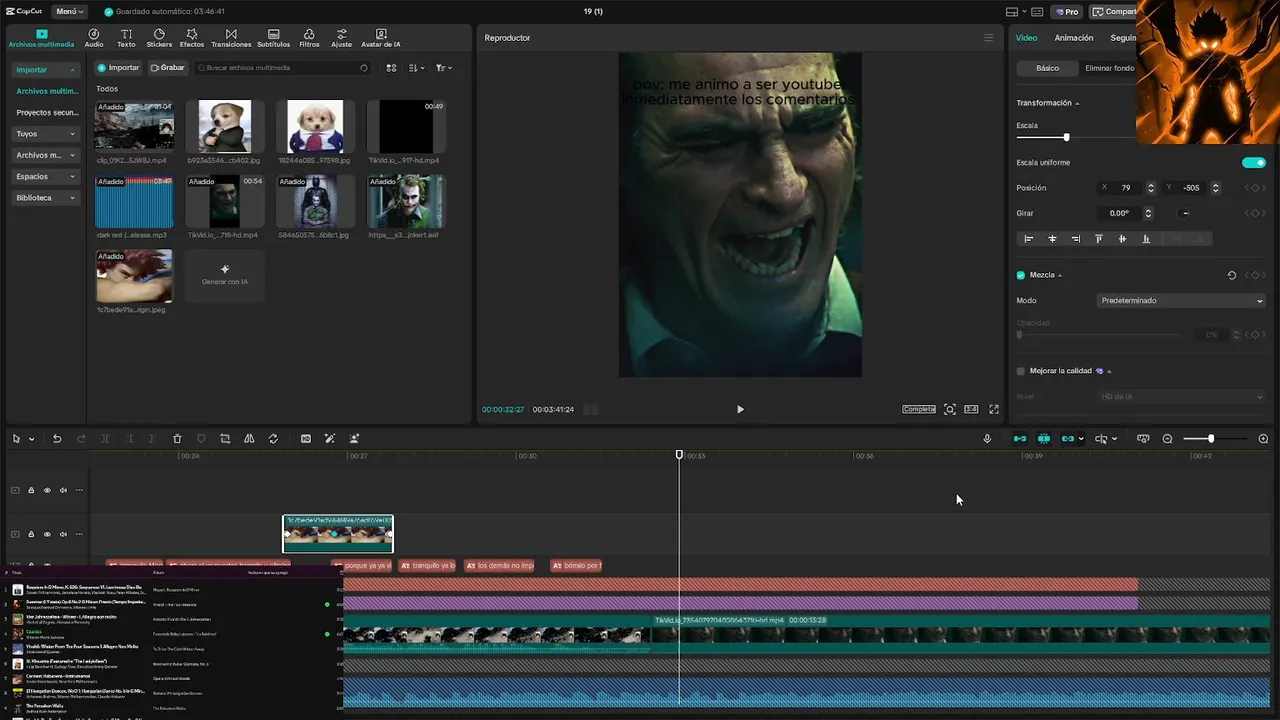Image resolution: width=1280 pixels, height=720 pixels.
Task: Open the Transiciones tab
Action: point(231,38)
